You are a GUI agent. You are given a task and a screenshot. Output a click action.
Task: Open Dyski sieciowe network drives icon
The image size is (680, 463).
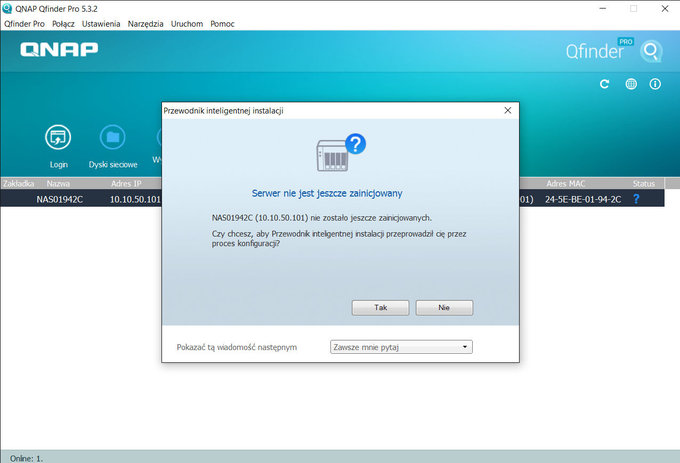point(113,137)
